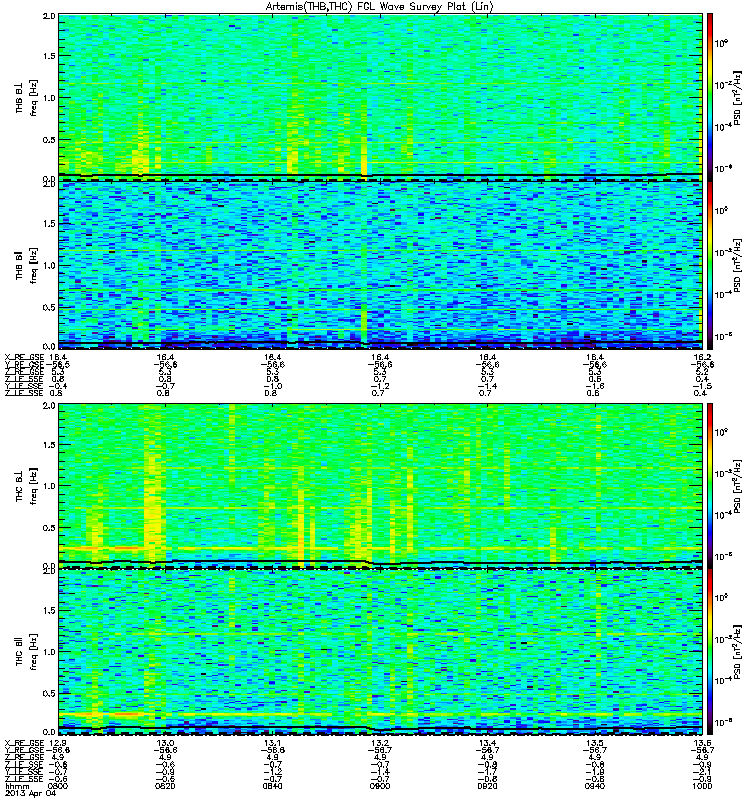Click the '0820' time tick label

pos(165,786)
